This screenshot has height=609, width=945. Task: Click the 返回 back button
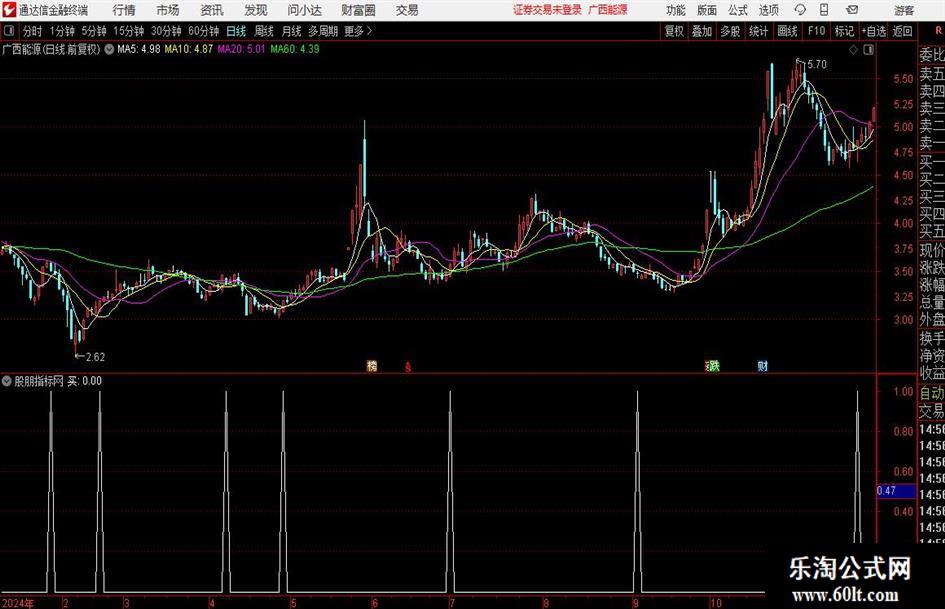tap(902, 31)
